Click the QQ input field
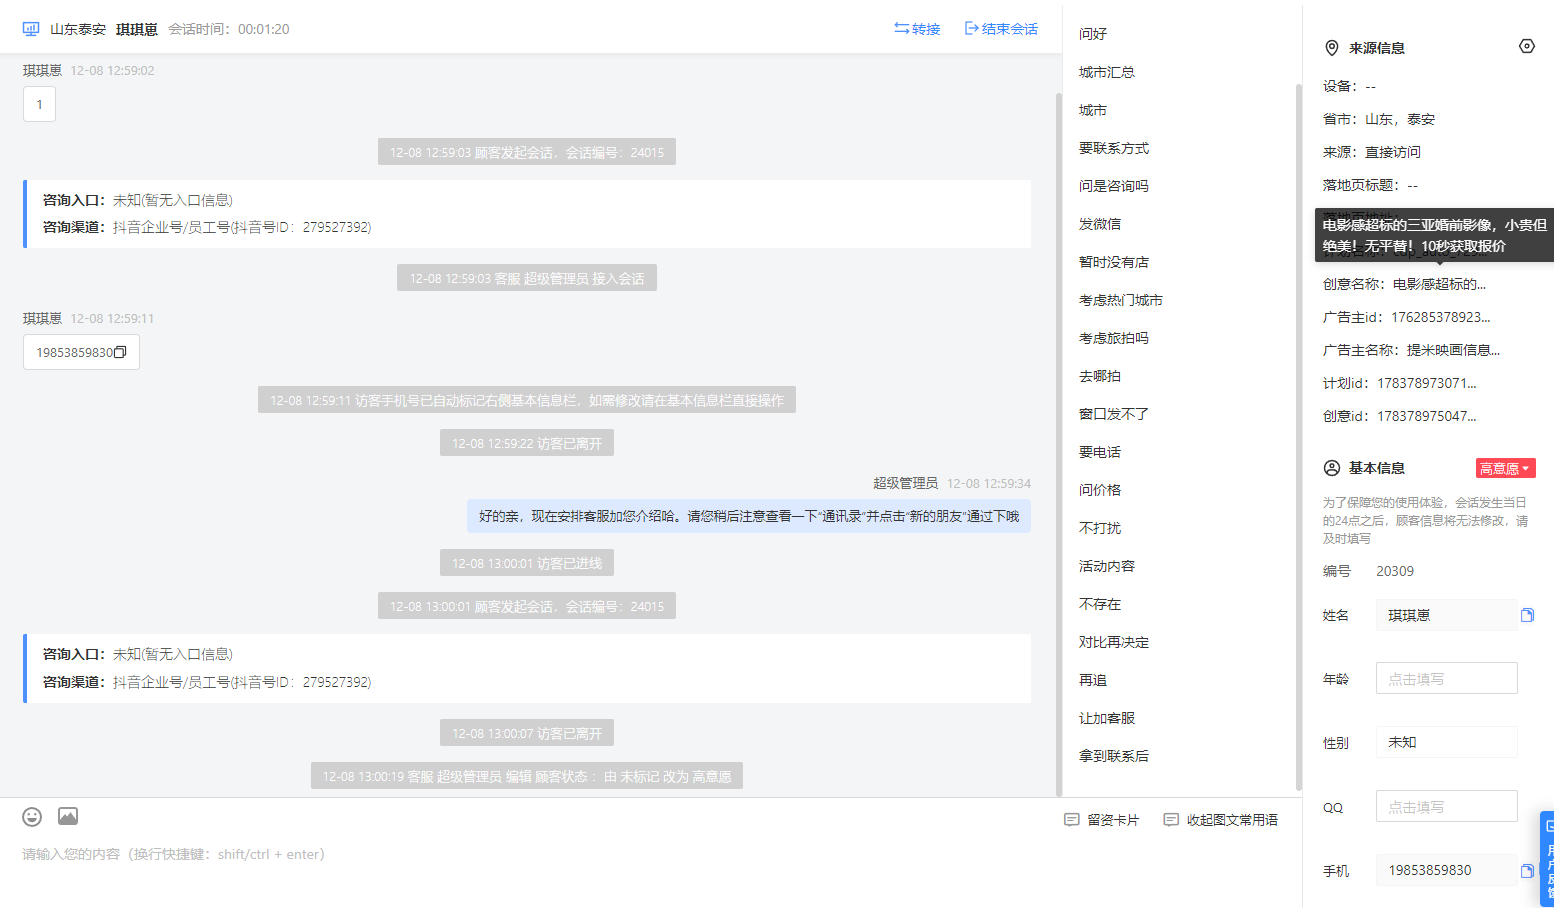The height and width of the screenshot is (908, 1554). [x=1446, y=806]
